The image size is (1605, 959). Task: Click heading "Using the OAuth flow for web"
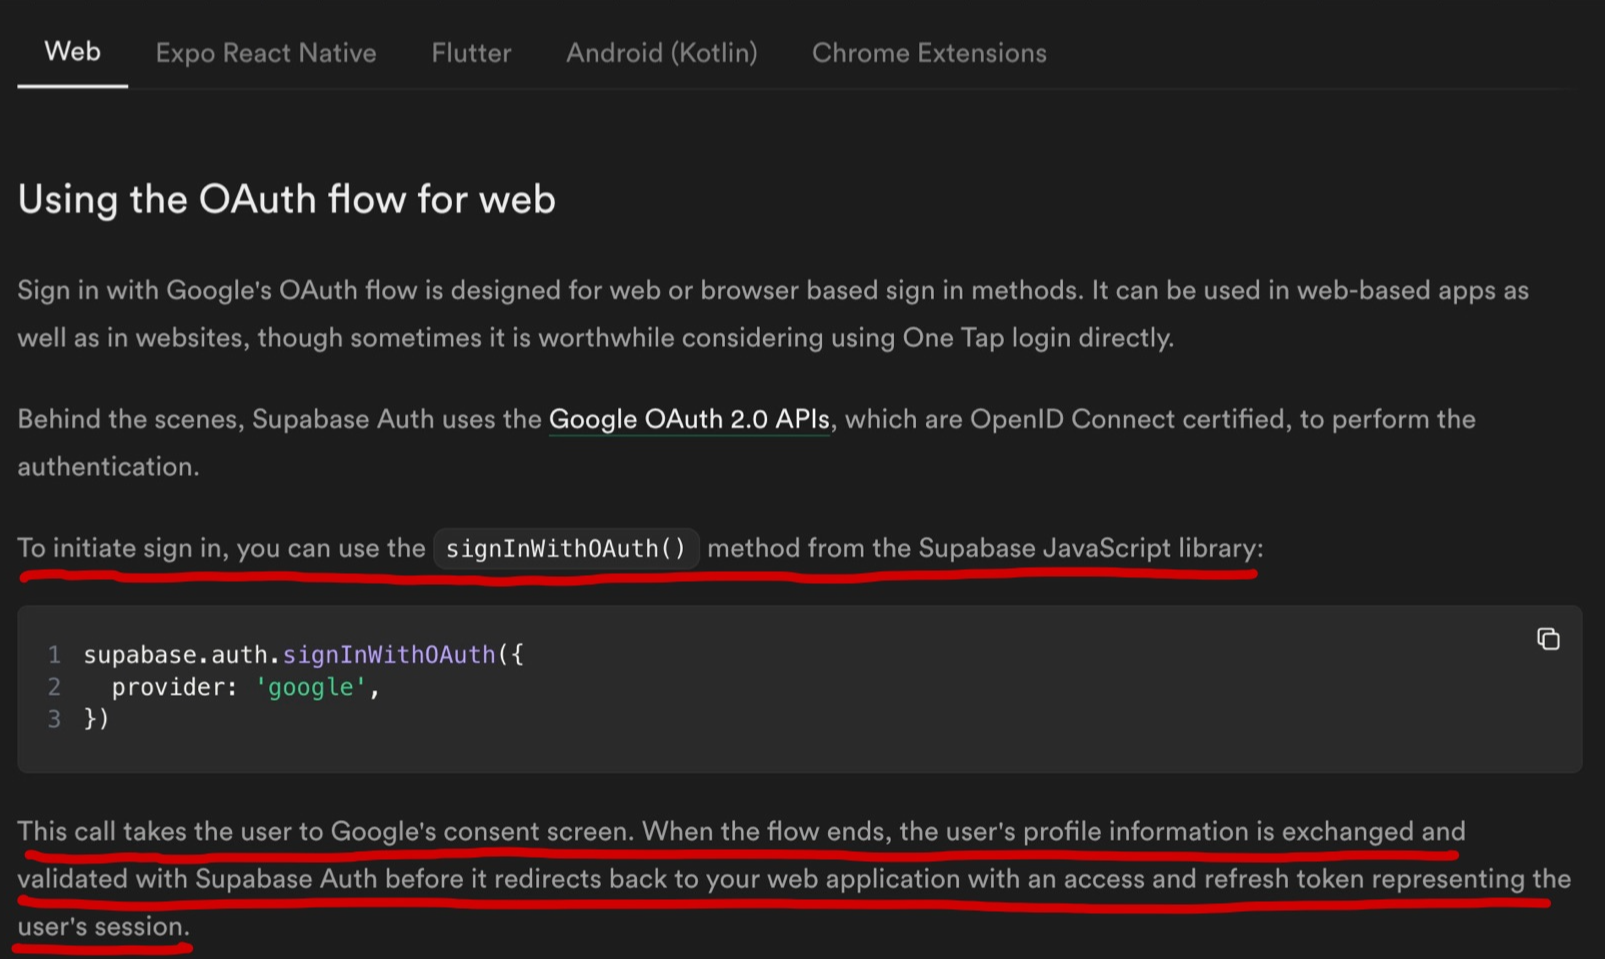pos(286,199)
